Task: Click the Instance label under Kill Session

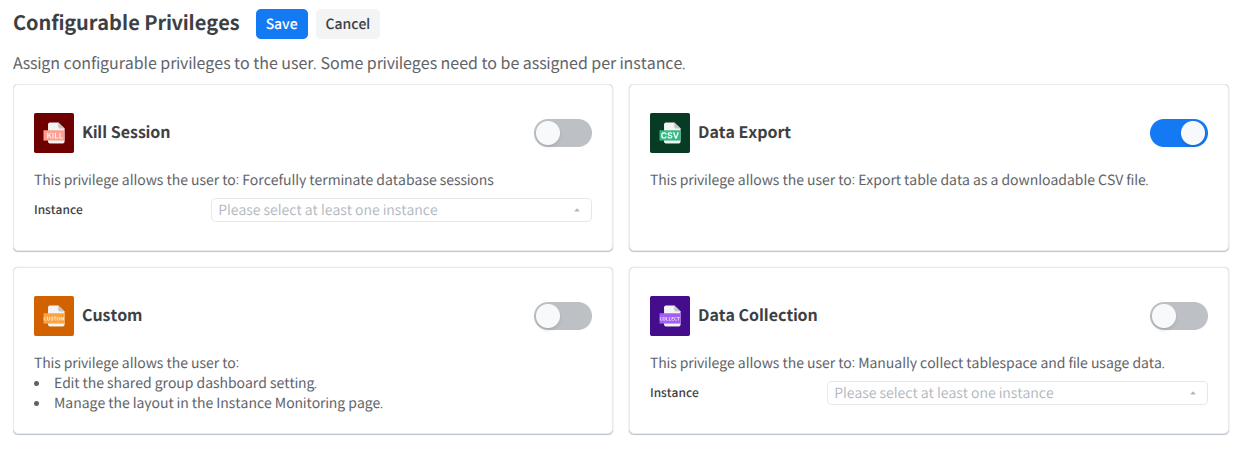Action: 58,210
